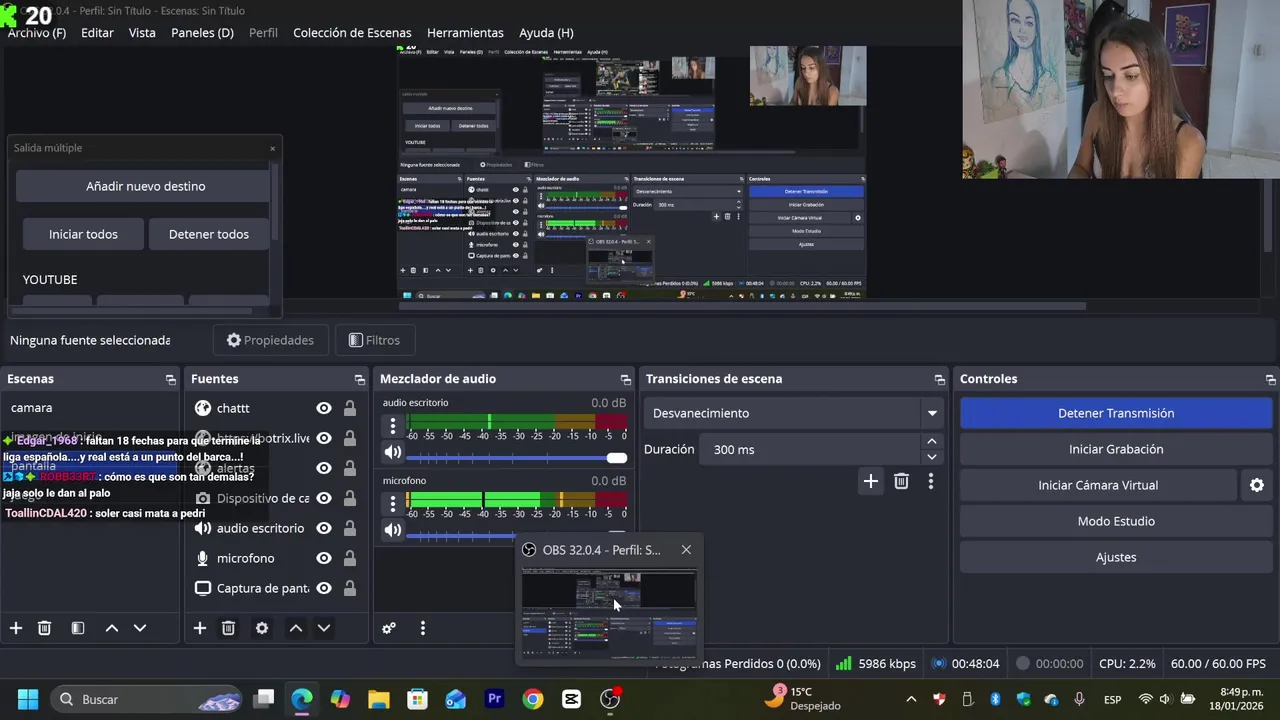1280x720 pixels.
Task: Adjust audio escritorio volume slider
Action: (x=517, y=458)
